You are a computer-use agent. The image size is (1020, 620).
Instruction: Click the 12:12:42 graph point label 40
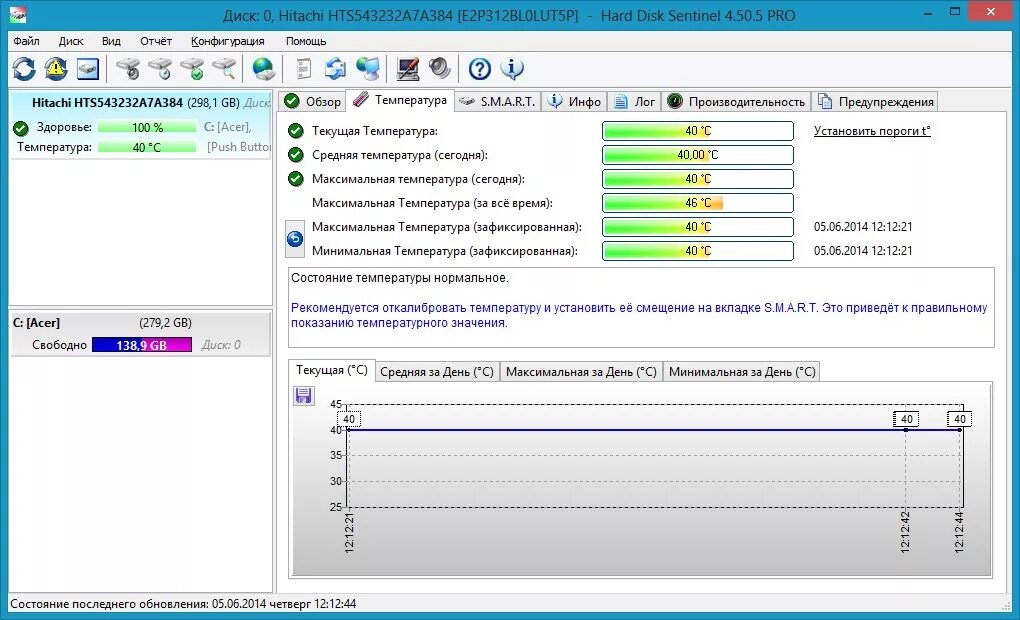907,419
